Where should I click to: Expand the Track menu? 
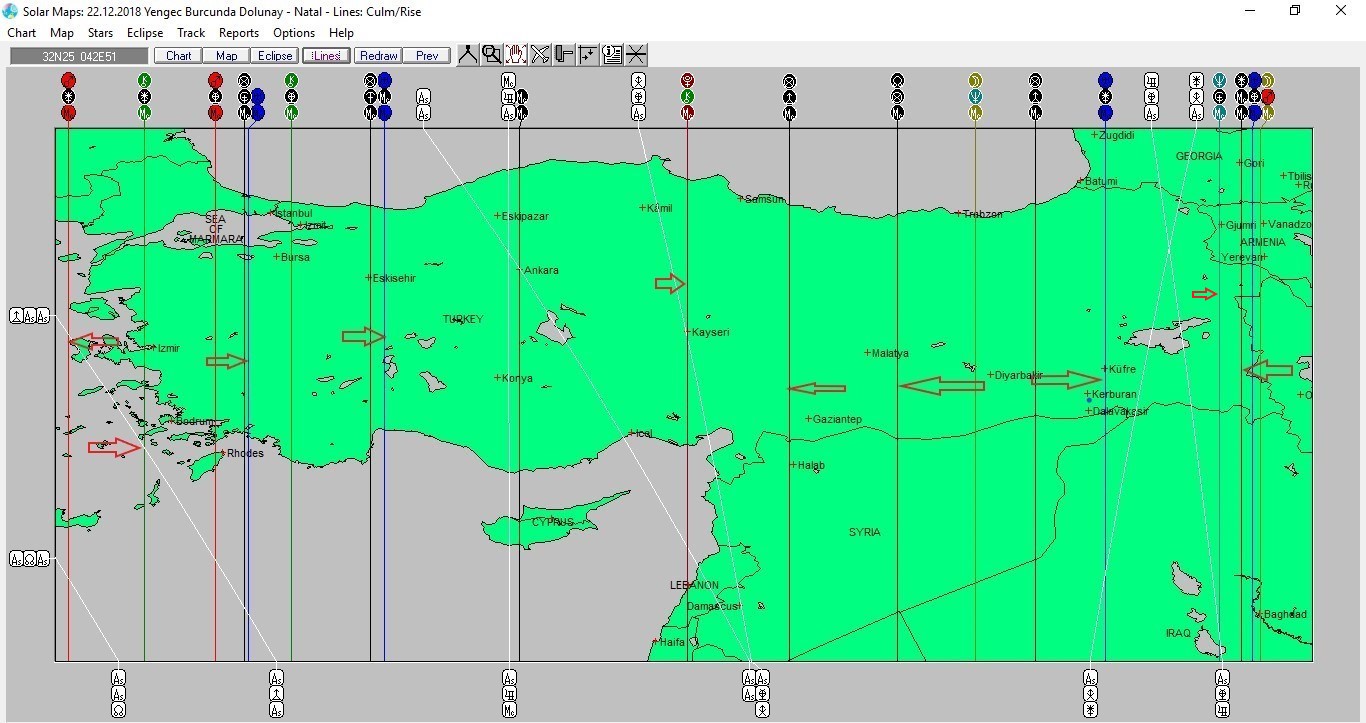191,33
